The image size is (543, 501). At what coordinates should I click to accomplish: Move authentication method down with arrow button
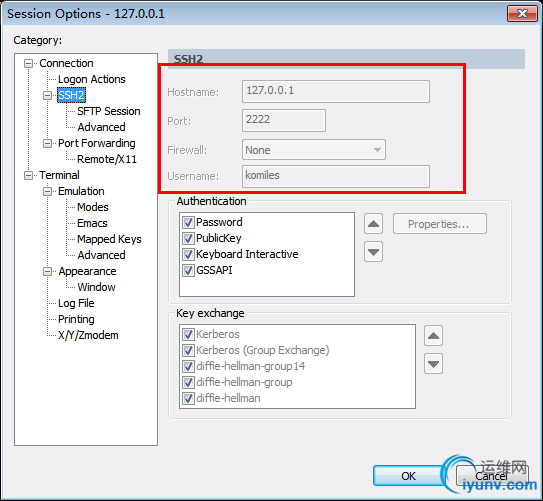pyautogui.click(x=373, y=252)
